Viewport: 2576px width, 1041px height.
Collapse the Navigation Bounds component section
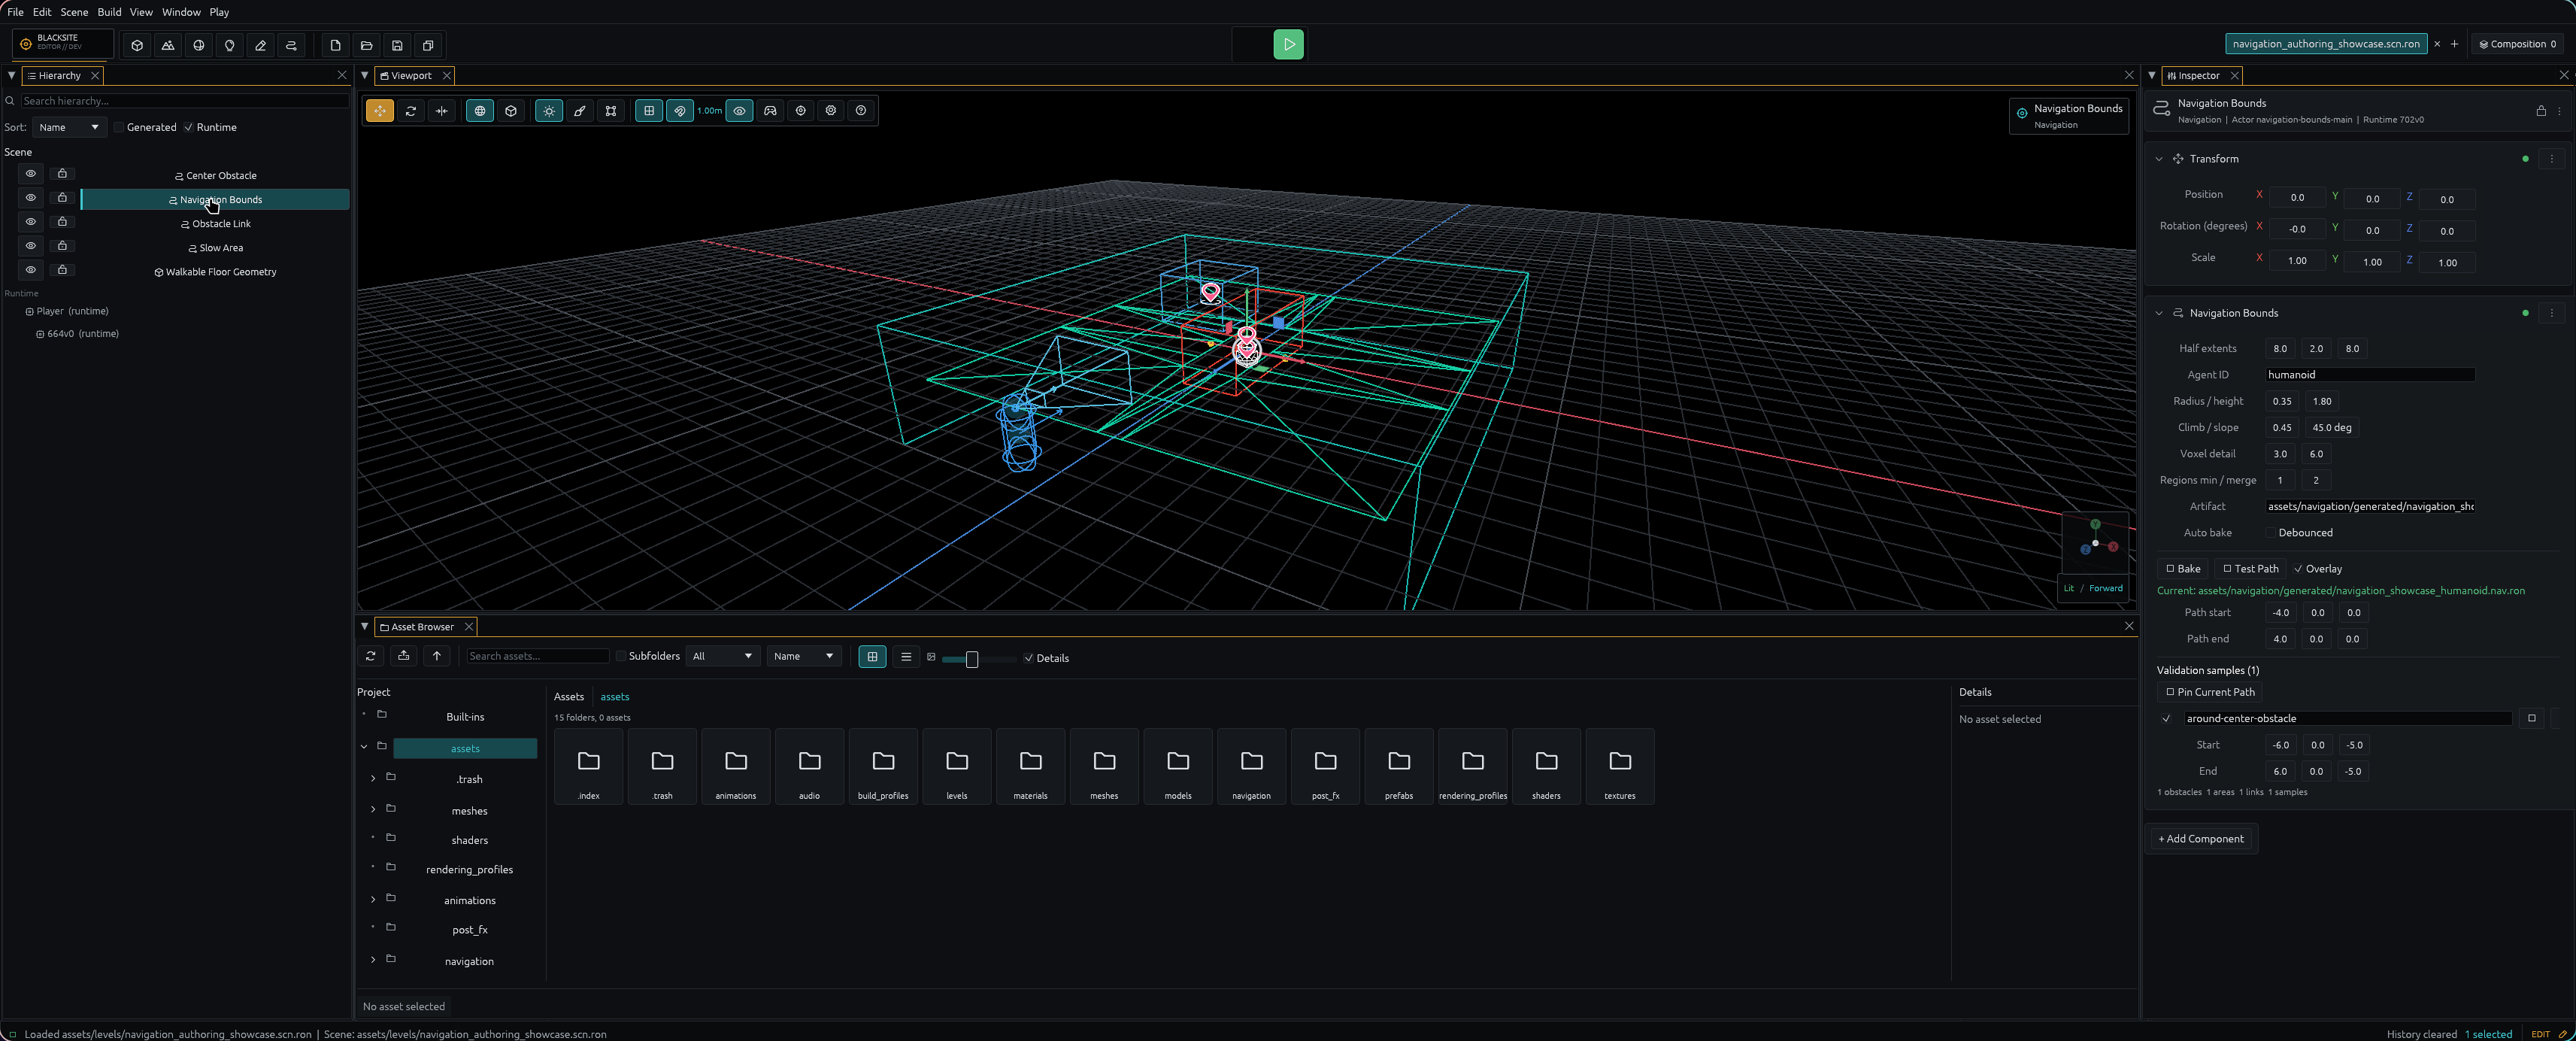coord(2159,313)
